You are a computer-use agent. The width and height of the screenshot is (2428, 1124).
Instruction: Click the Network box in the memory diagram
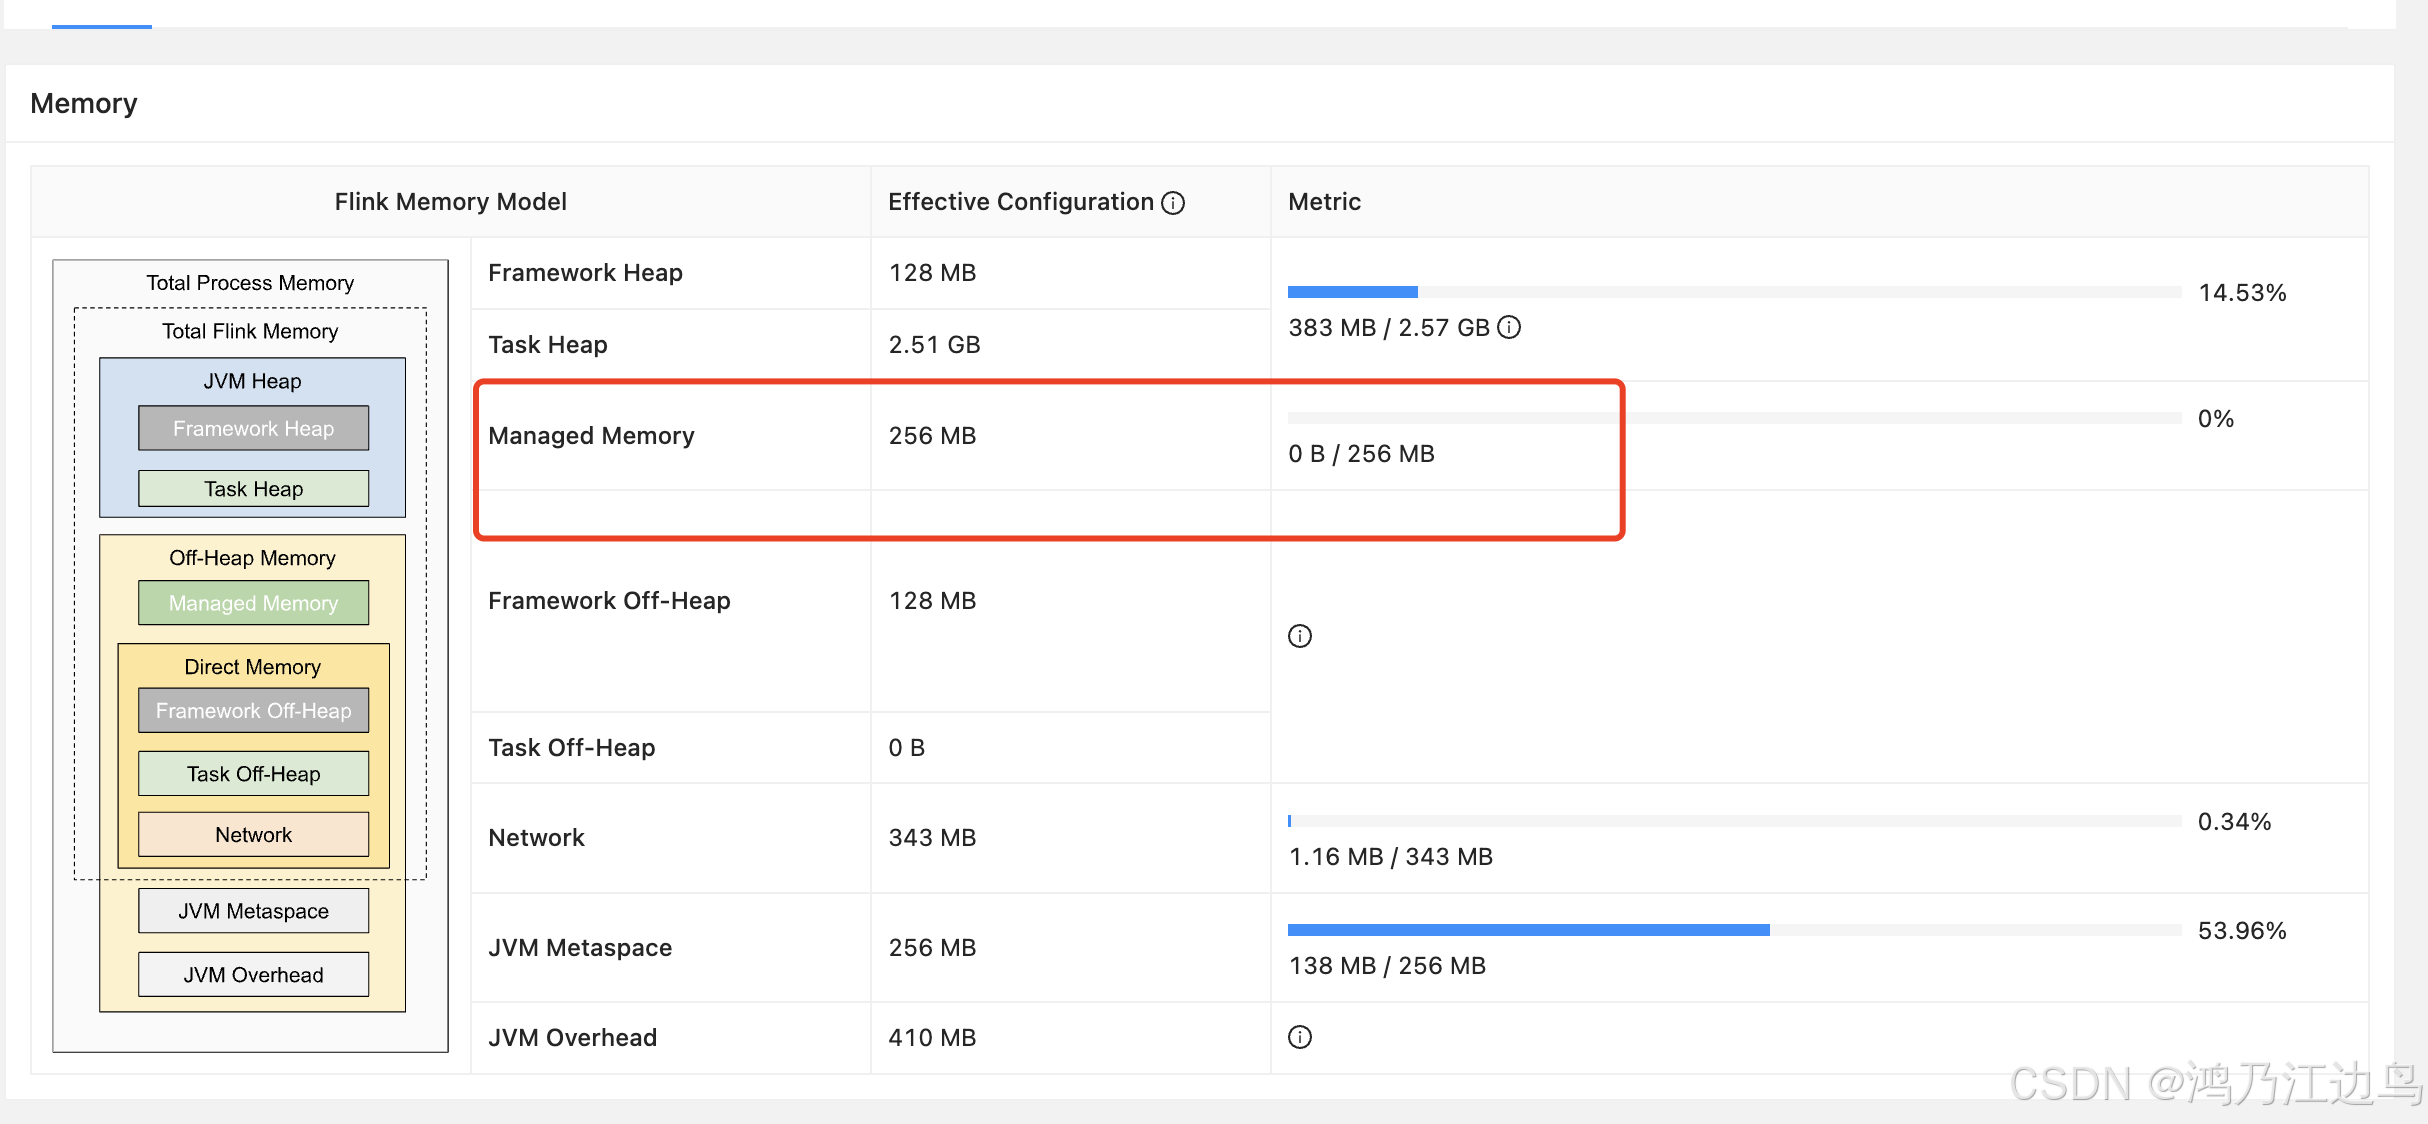tap(253, 835)
